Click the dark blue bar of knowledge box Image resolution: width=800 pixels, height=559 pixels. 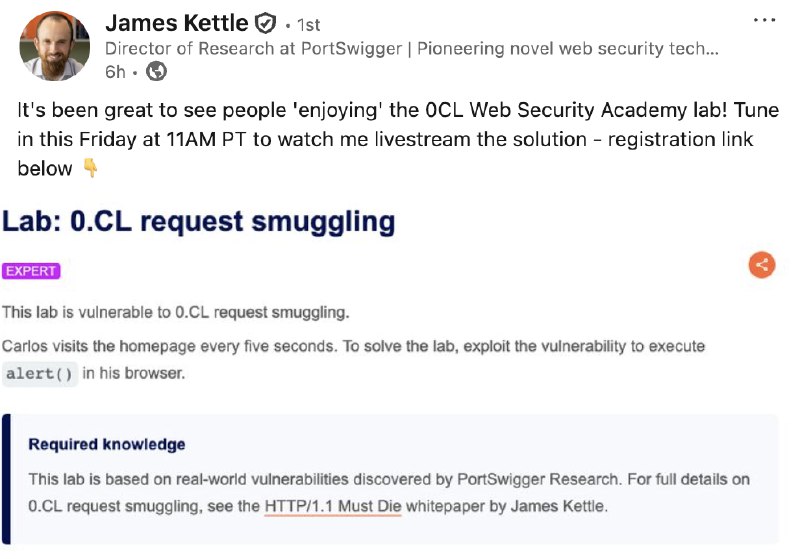(6, 480)
